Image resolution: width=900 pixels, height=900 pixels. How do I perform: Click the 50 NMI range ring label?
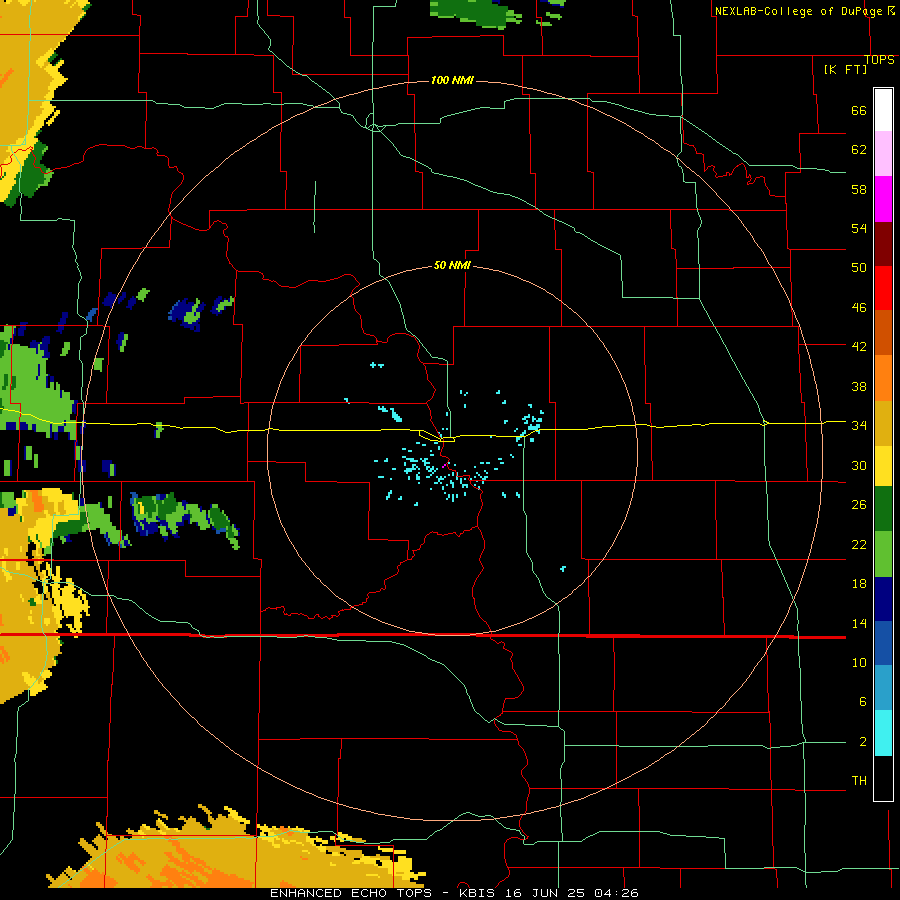click(452, 265)
